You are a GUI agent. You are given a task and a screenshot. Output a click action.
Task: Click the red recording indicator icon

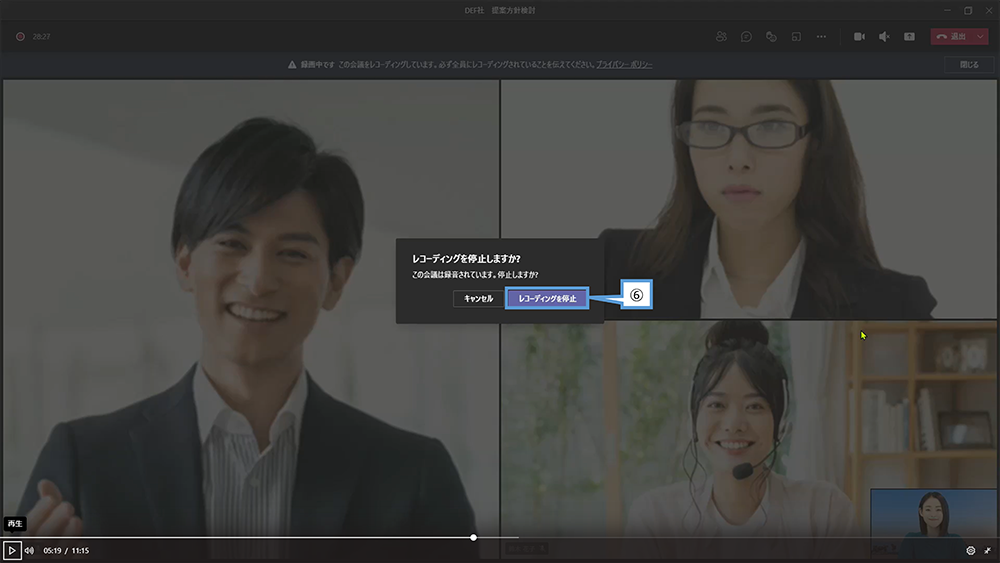[x=19, y=36]
